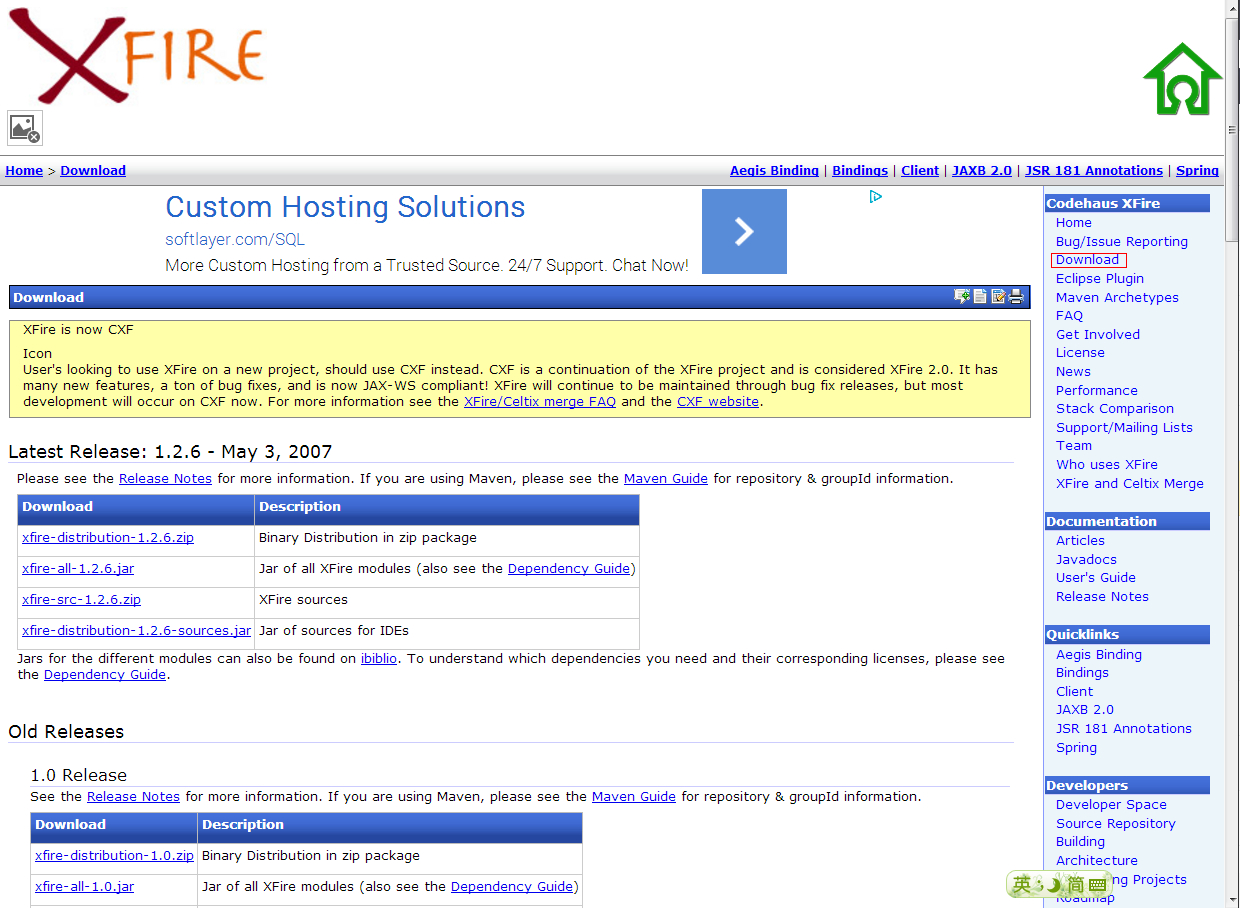Switch the input method 英 language indicator
1240x908 pixels.
point(1021,885)
